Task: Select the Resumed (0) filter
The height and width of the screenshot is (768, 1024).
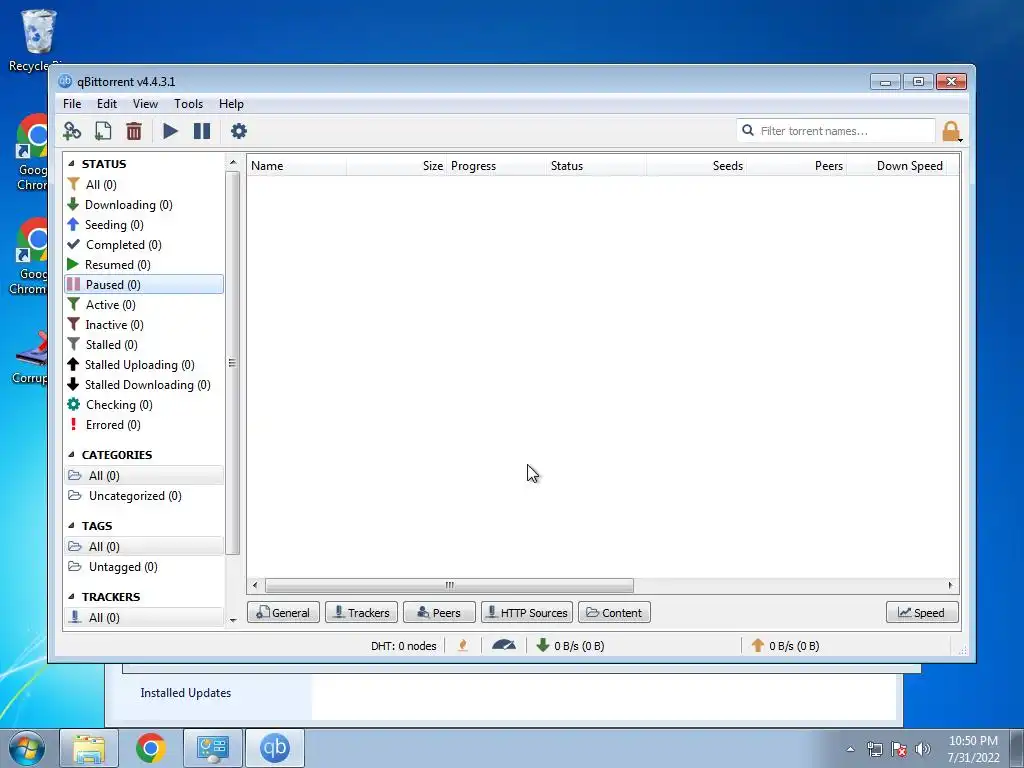Action: point(144,264)
